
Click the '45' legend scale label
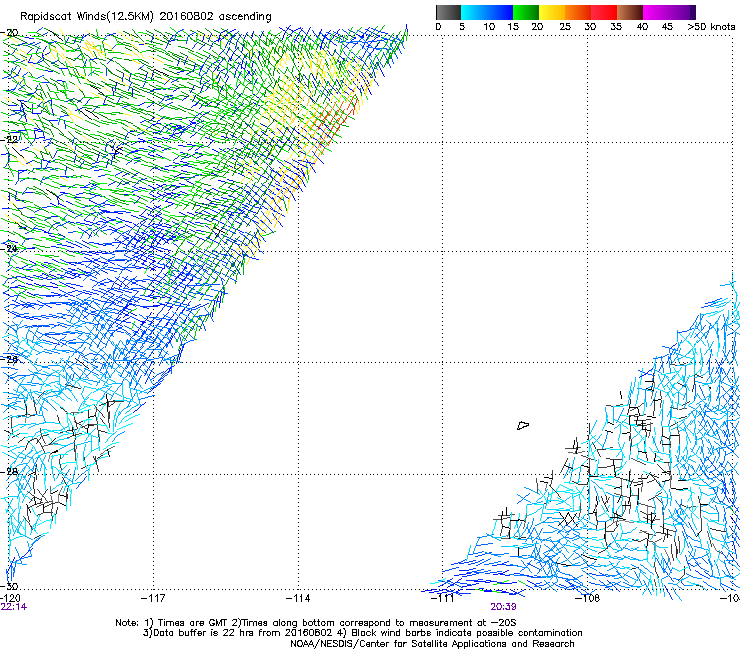click(x=667, y=27)
